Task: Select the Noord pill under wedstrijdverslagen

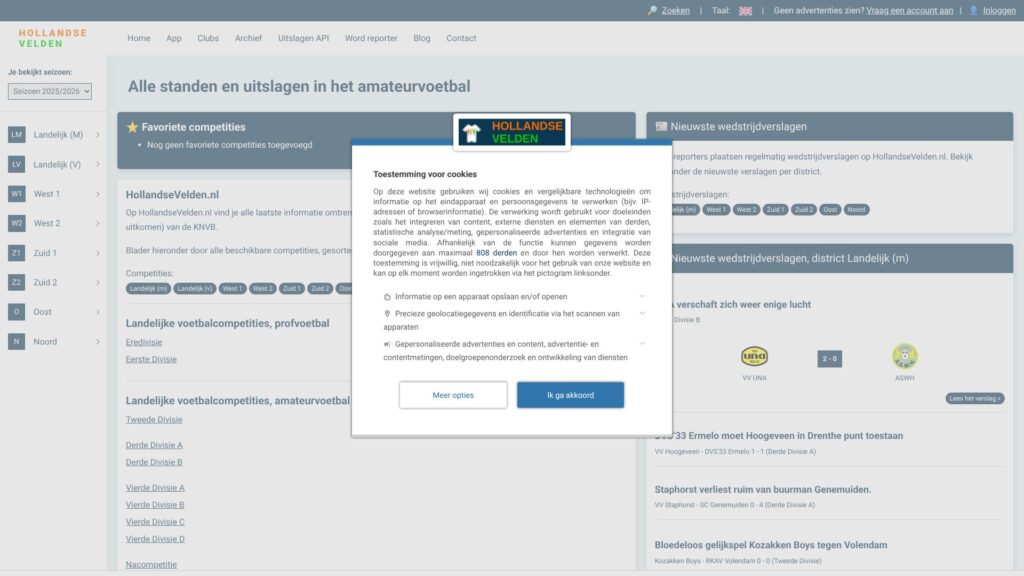Action: (x=856, y=210)
